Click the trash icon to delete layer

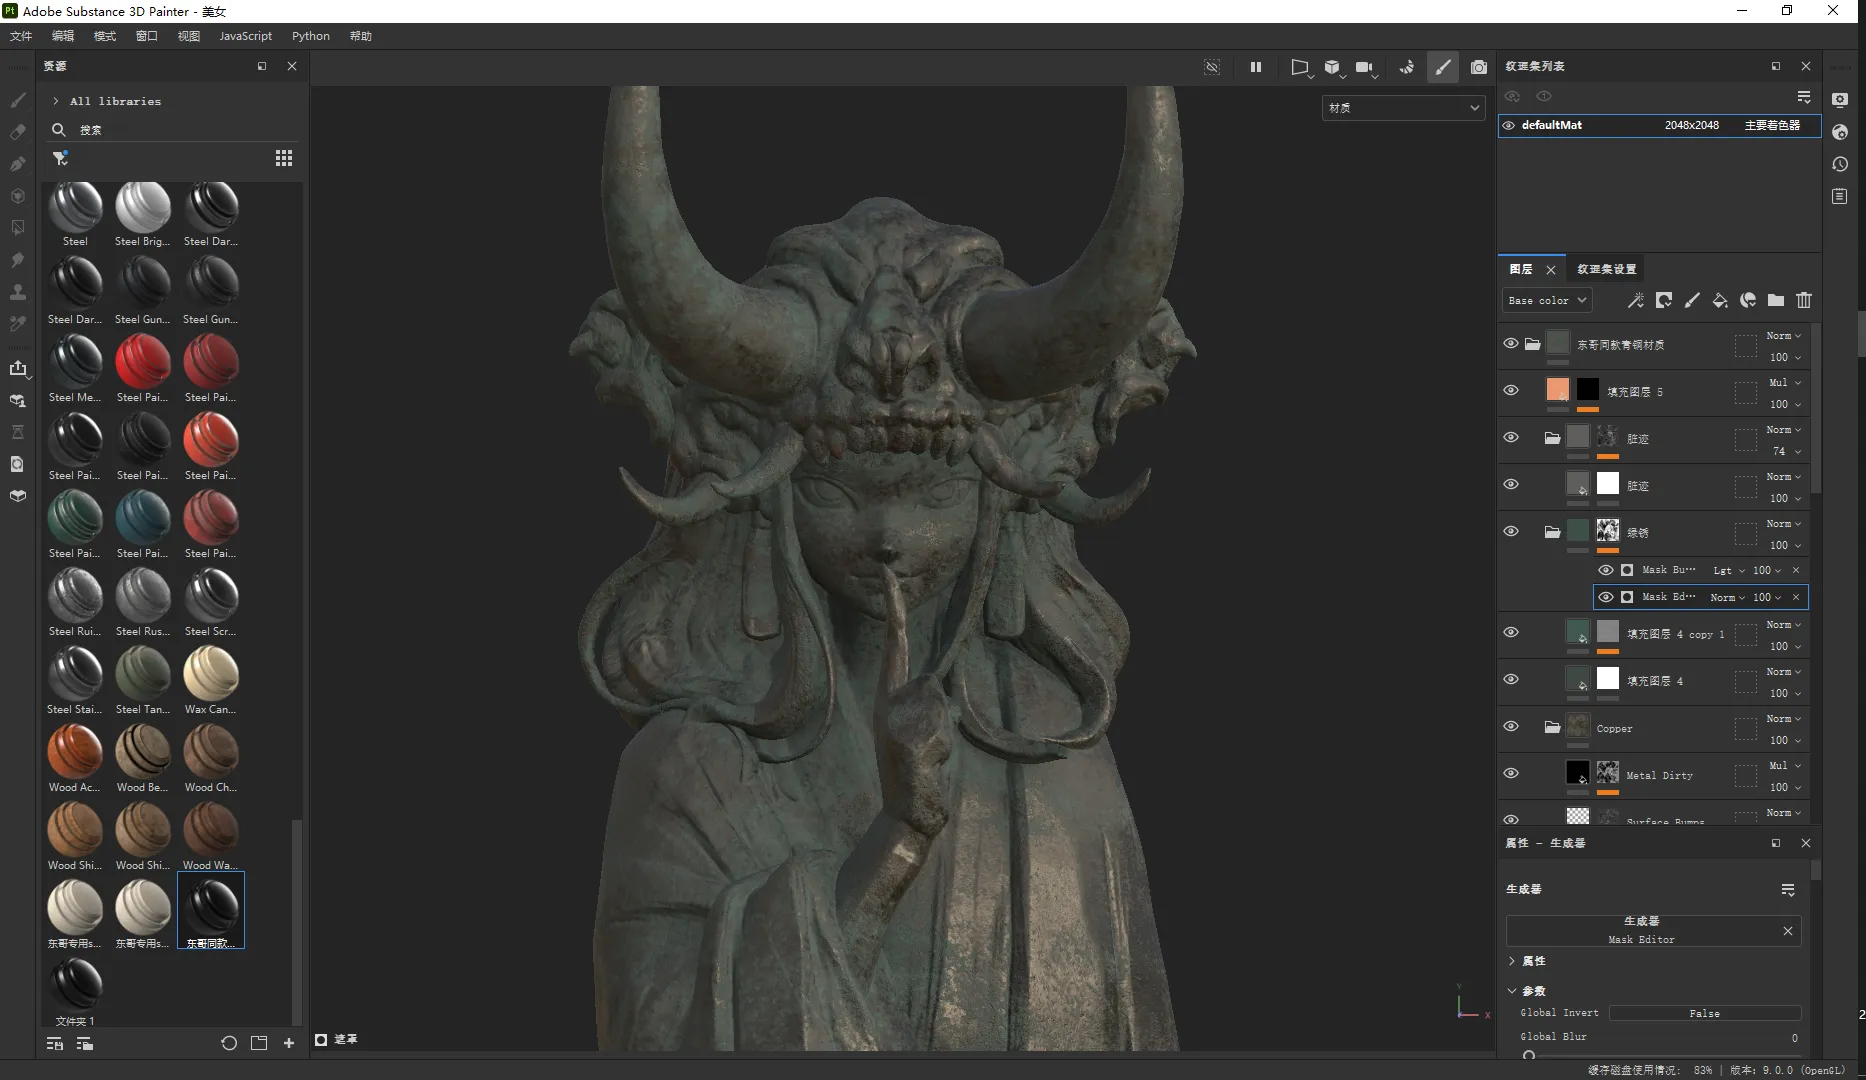1803,300
